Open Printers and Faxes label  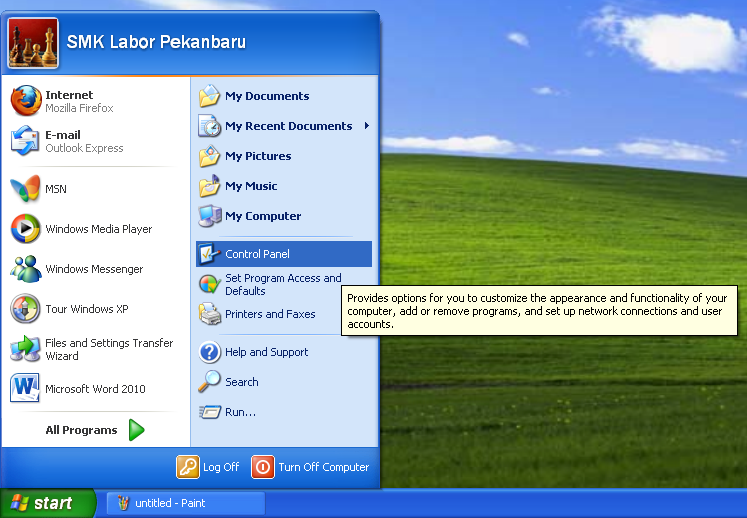tap(270, 314)
